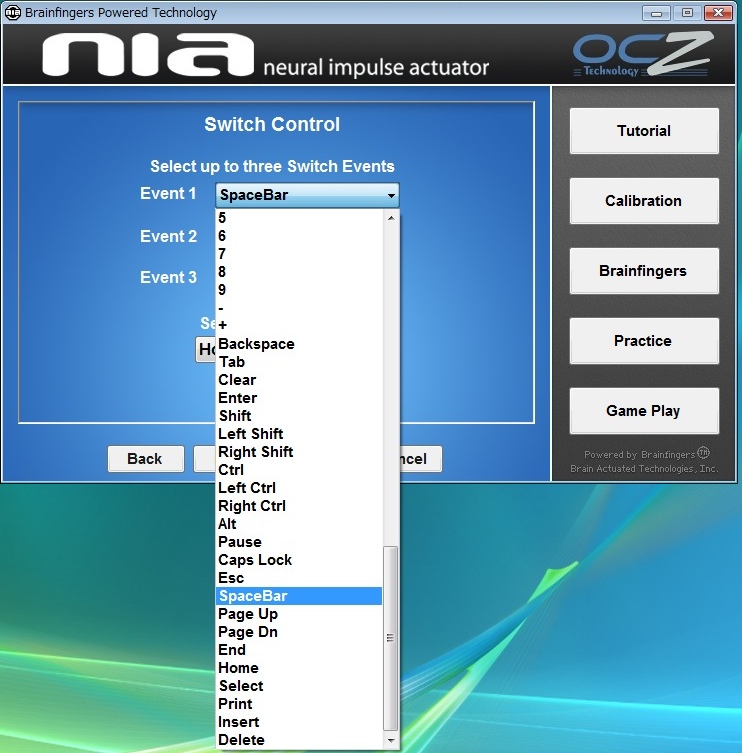Click the dropdown list scroll down arrow

click(391, 740)
